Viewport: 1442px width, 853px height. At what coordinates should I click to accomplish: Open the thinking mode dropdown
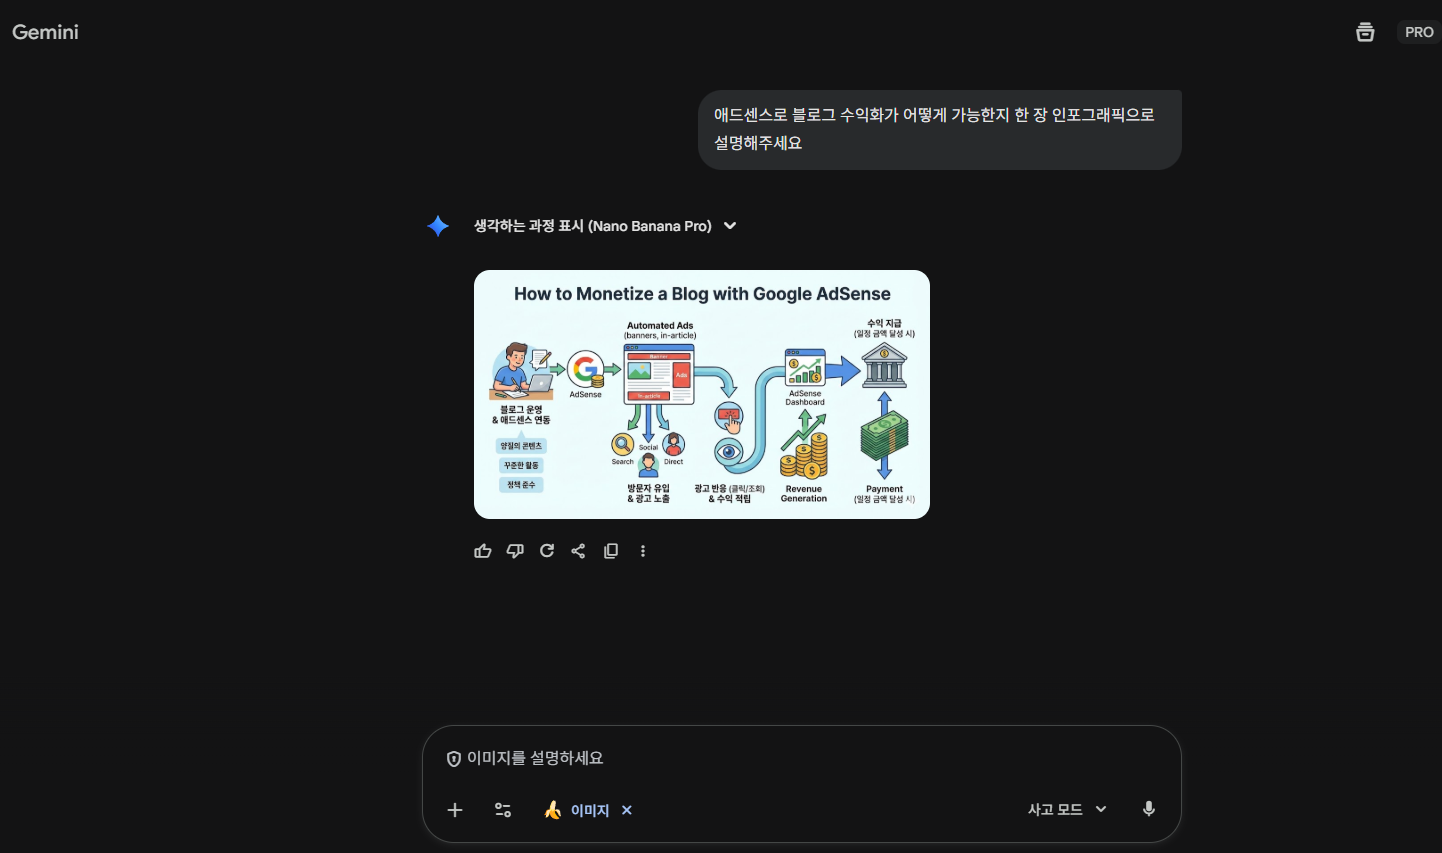pos(1067,809)
